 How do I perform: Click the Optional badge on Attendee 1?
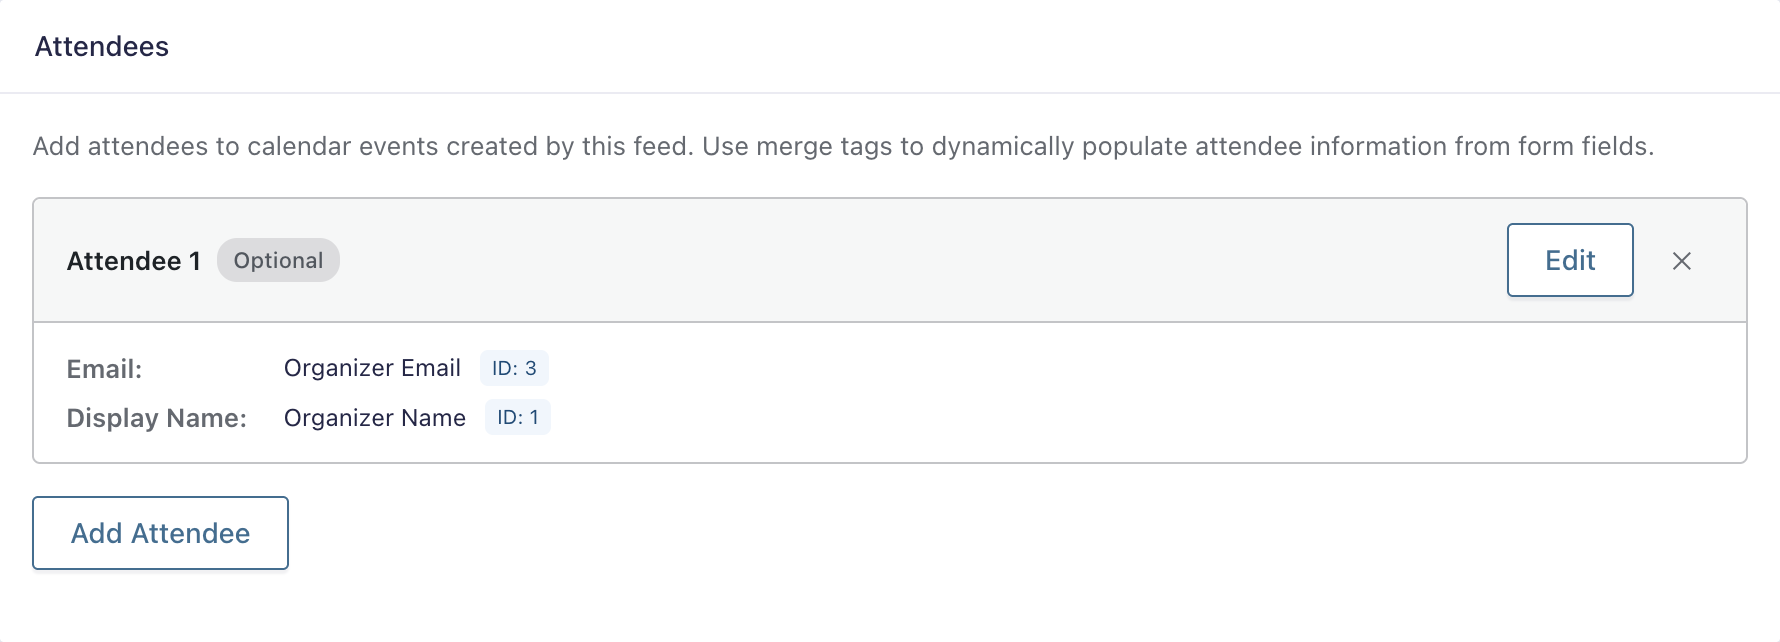pos(278,260)
